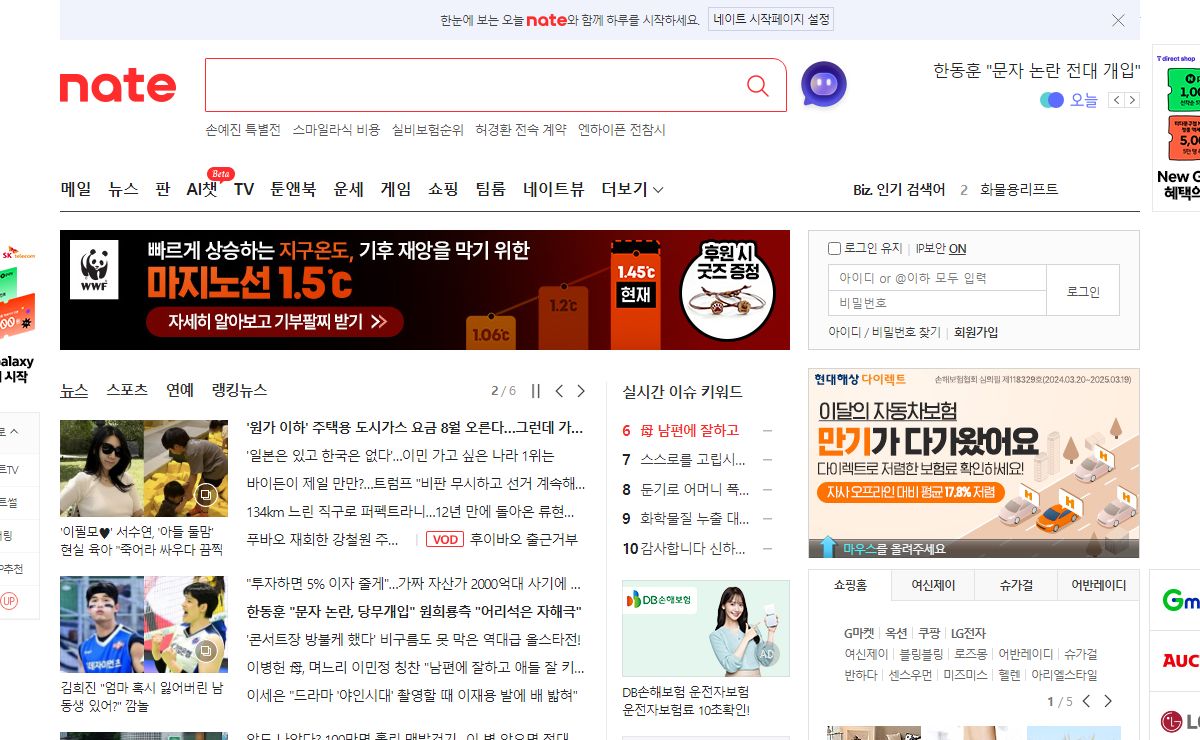Viewport: 1200px width, 740px height.
Task: Click 화물용리프트 popular keyword
Action: click(1019, 189)
